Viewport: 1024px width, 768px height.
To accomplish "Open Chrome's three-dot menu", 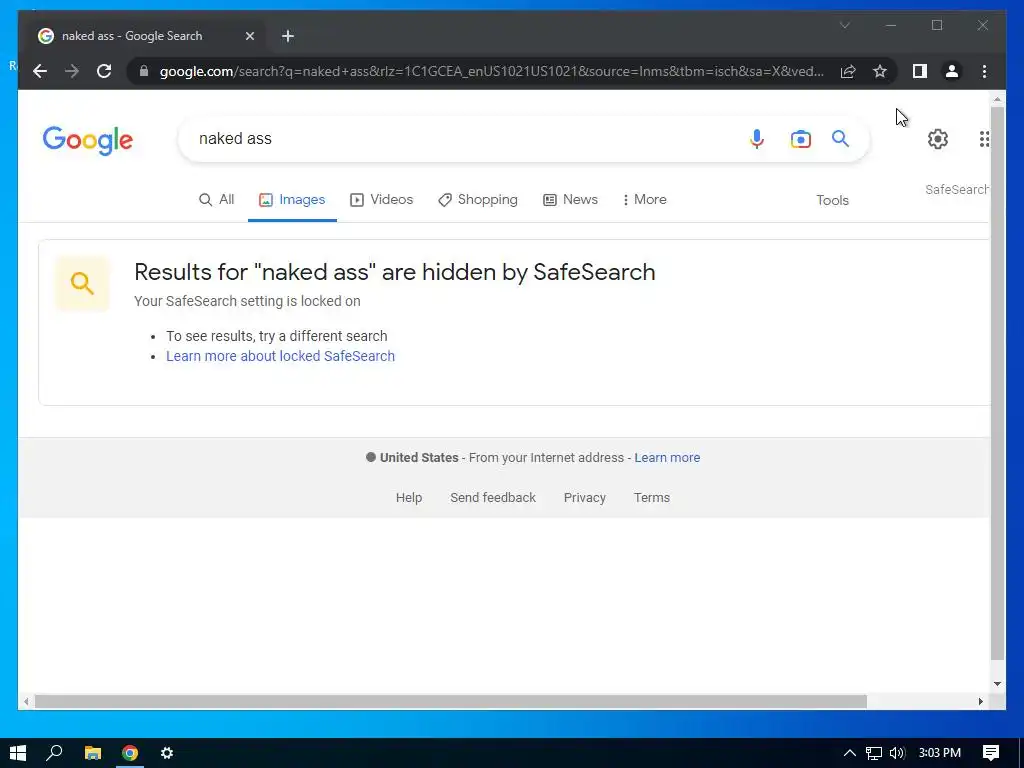I will point(984,71).
